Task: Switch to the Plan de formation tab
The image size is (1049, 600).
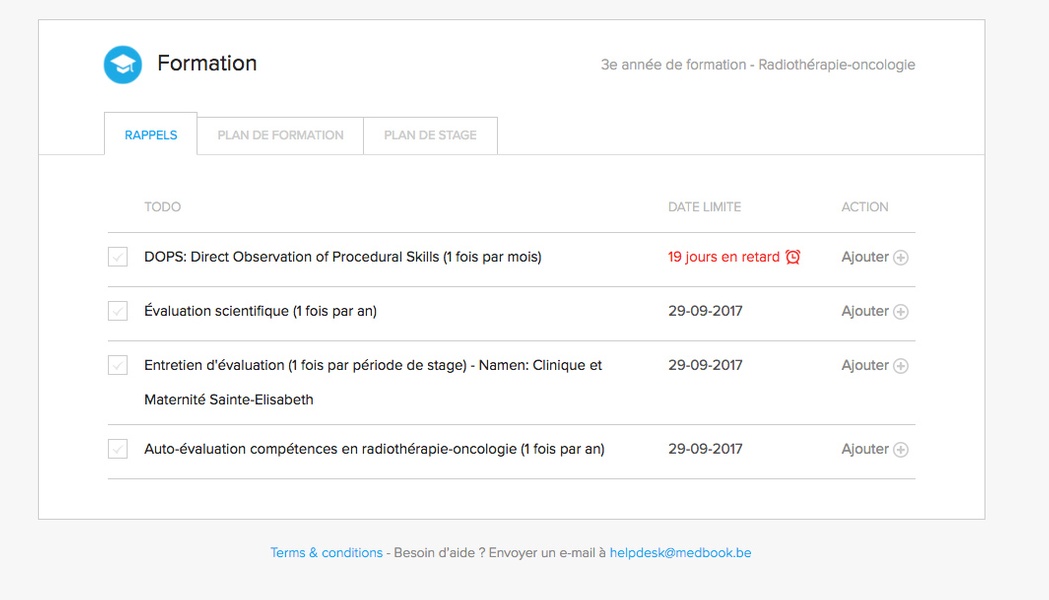Action: point(280,135)
